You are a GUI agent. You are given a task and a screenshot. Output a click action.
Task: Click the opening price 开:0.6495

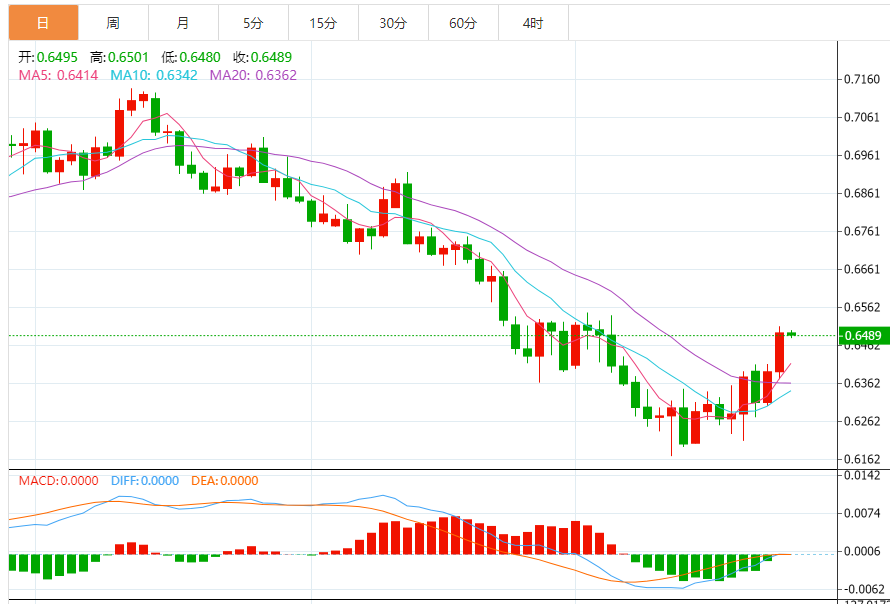[48, 57]
